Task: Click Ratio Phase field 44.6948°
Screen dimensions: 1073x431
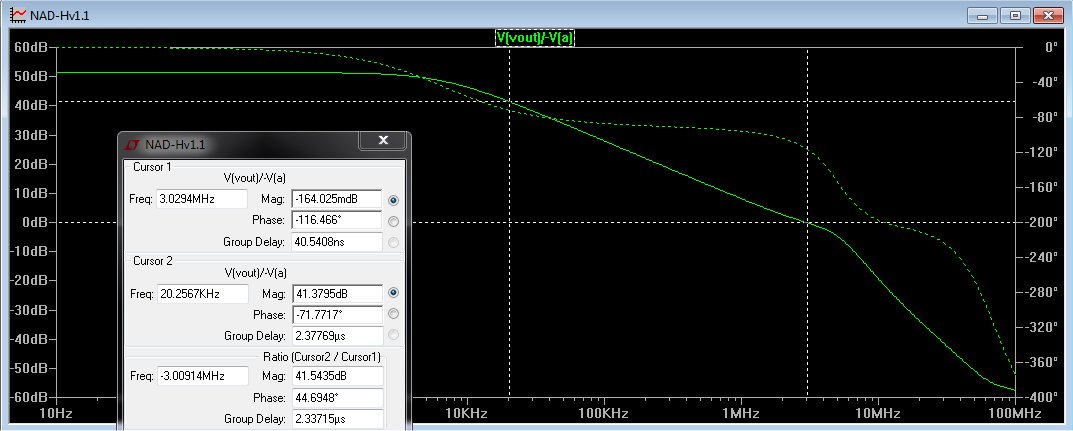Action: (x=337, y=397)
